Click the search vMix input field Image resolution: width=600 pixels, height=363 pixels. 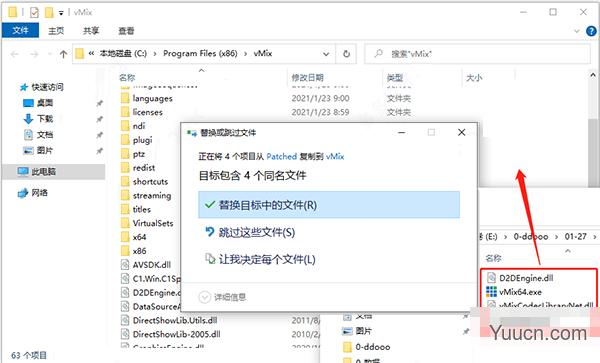477,54
